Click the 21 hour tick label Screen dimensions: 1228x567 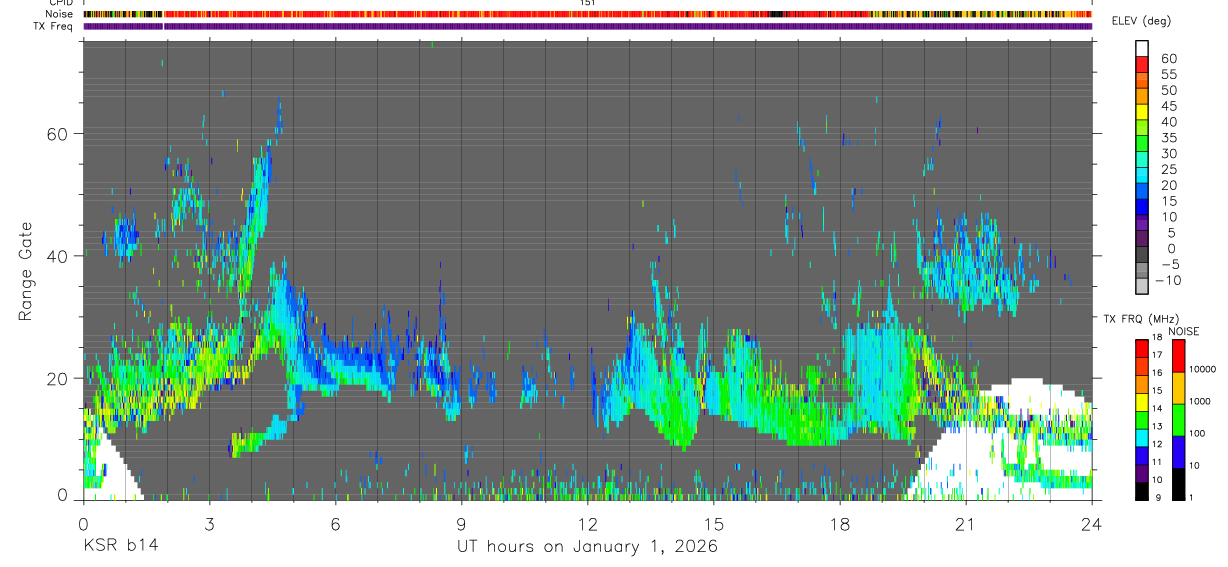(966, 524)
